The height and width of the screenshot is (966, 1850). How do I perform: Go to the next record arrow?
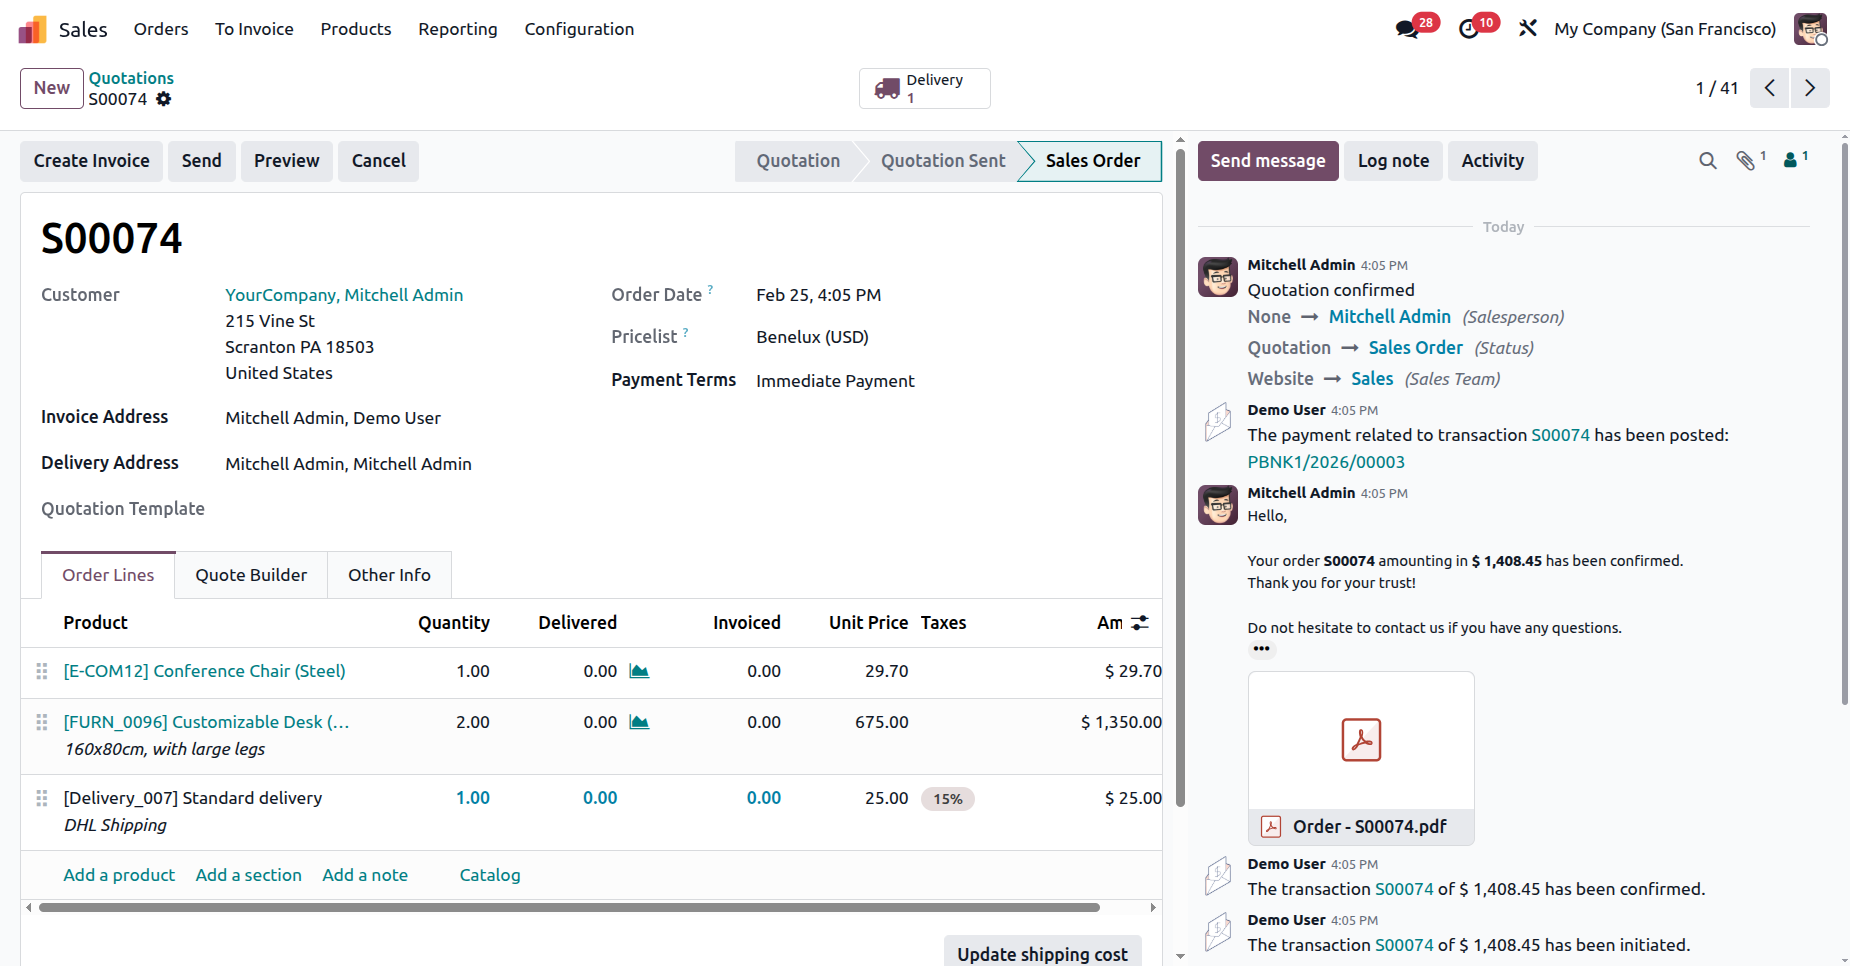pyautogui.click(x=1809, y=88)
